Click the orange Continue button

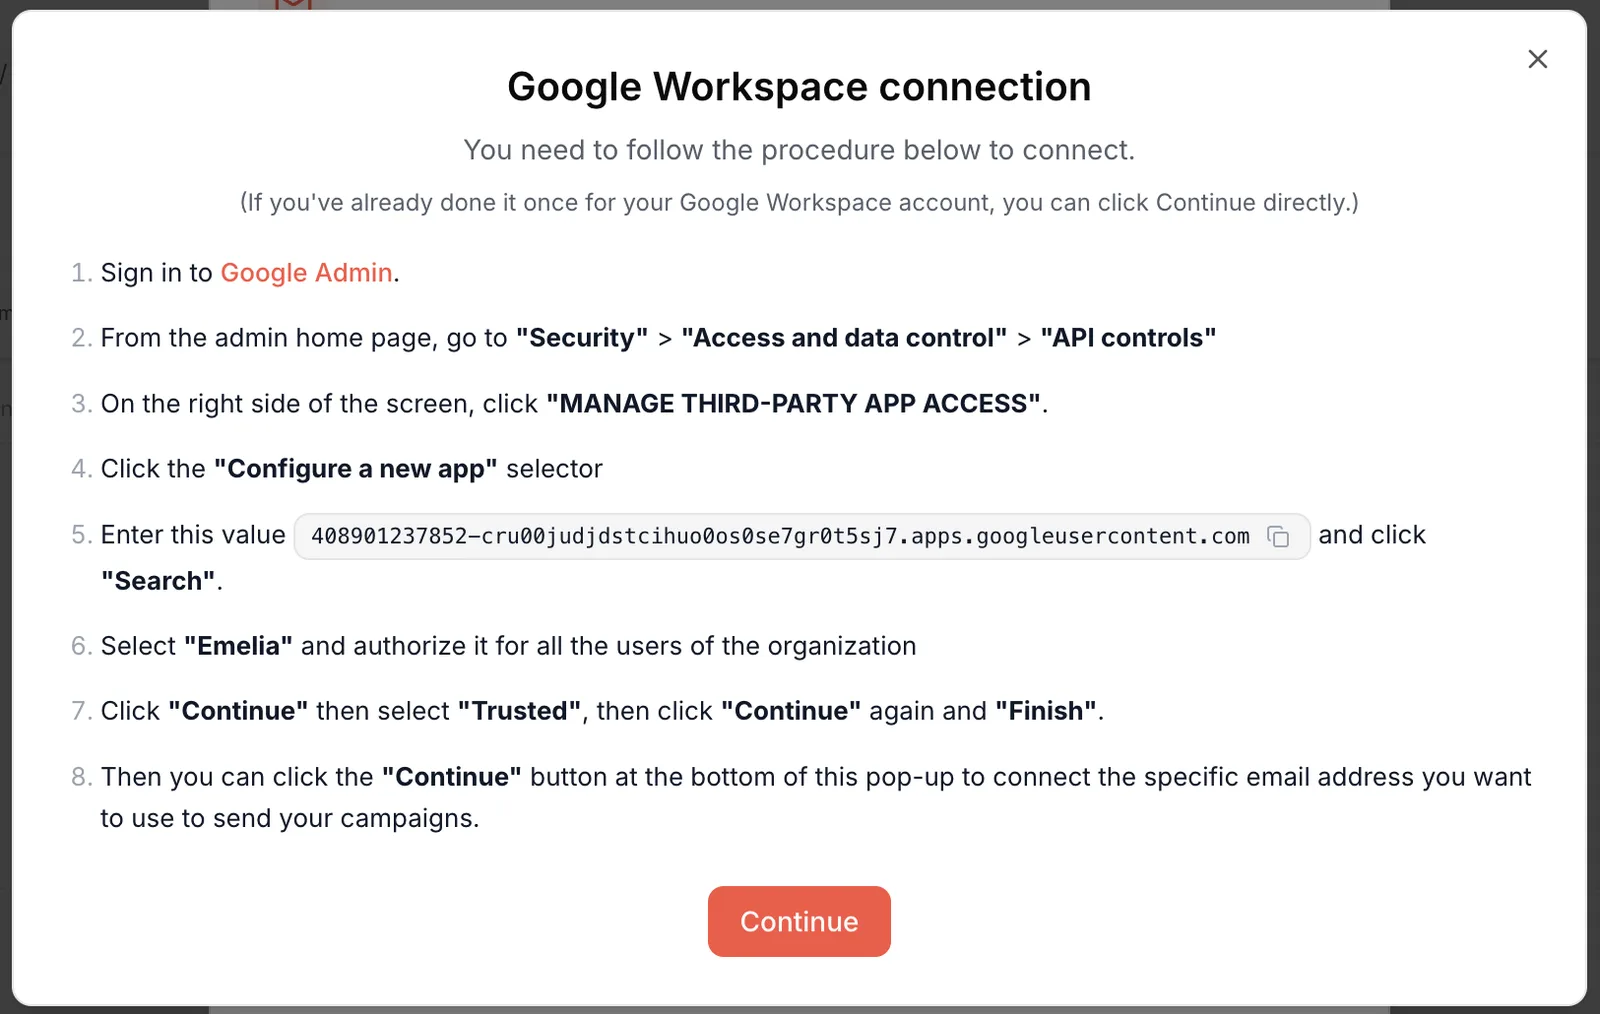point(799,921)
